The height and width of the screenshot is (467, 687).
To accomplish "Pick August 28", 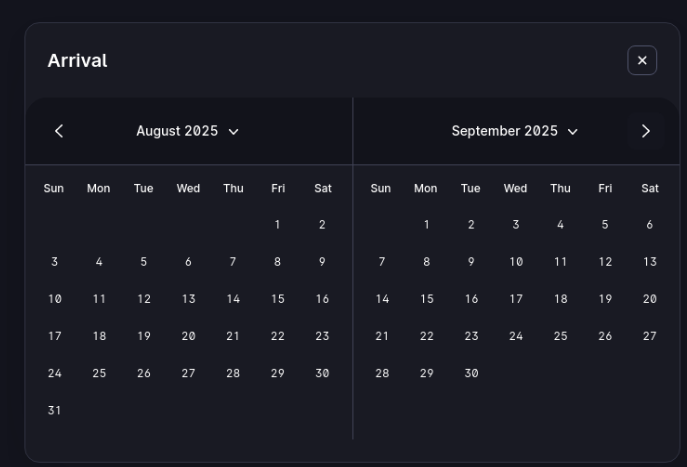I will (x=233, y=374).
